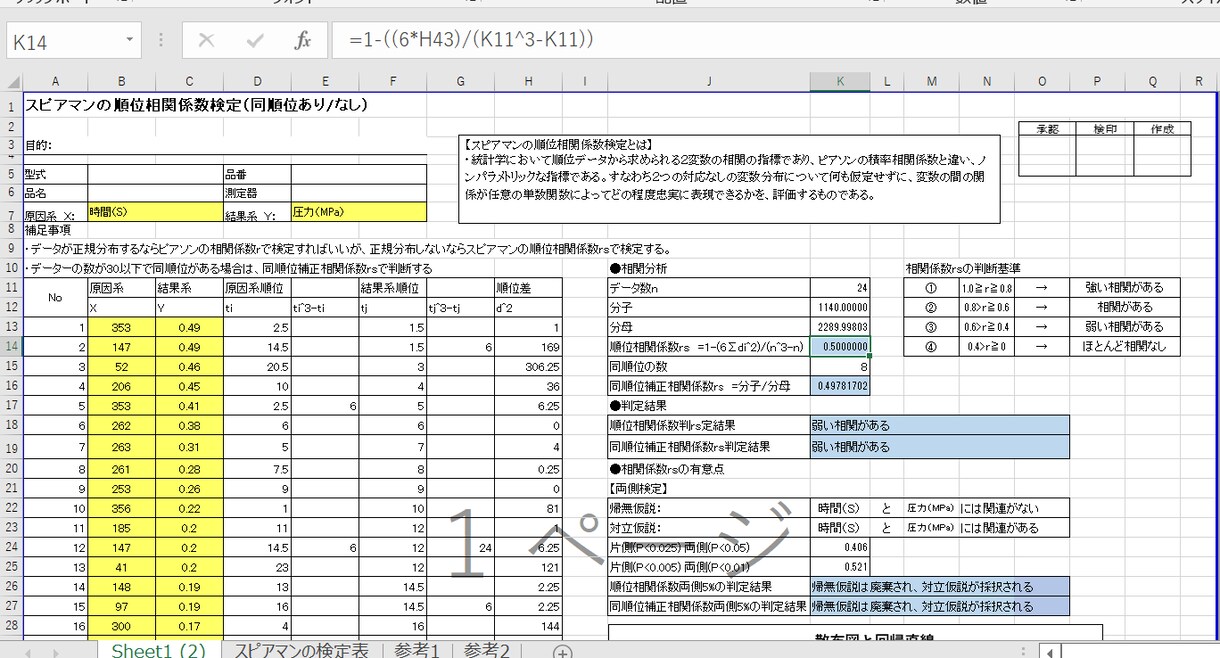
Task: Click the Insert Function fx icon
Action: 302,41
